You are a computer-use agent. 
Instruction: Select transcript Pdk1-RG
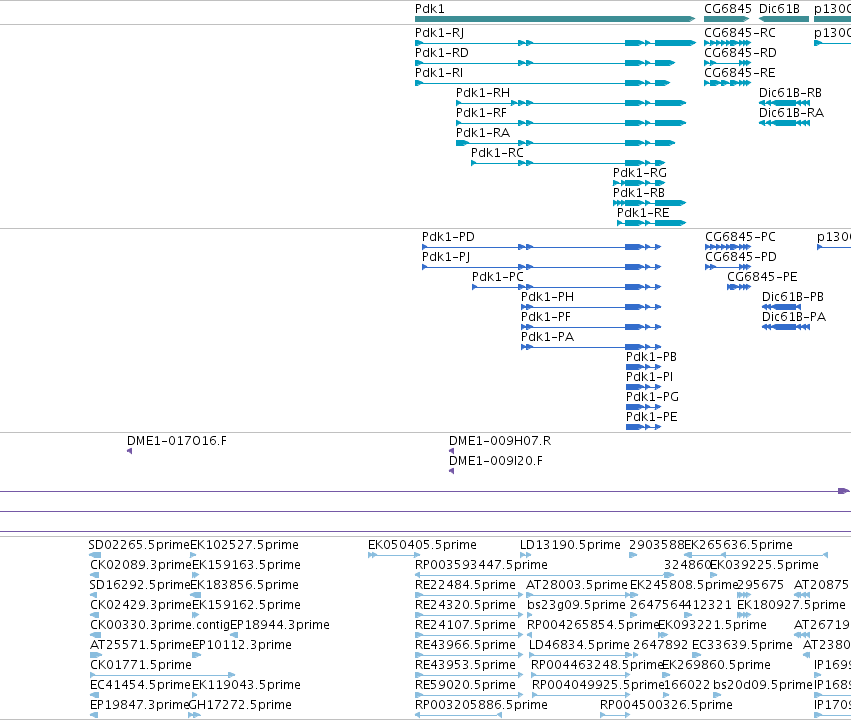coord(639,183)
